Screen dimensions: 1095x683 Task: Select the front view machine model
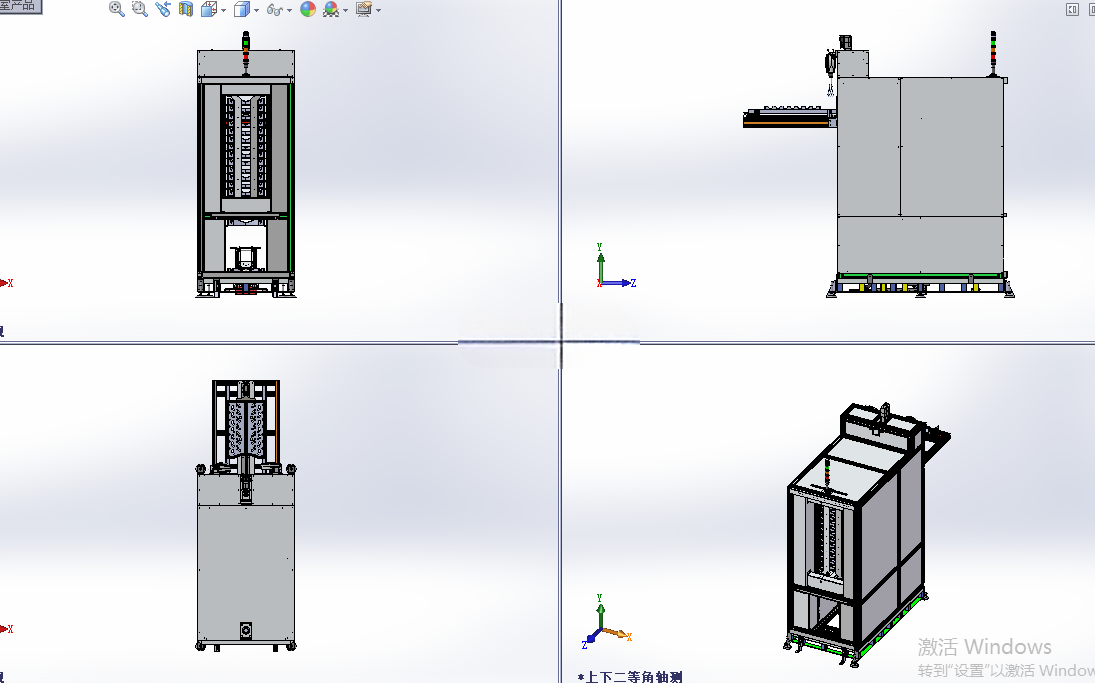246,165
